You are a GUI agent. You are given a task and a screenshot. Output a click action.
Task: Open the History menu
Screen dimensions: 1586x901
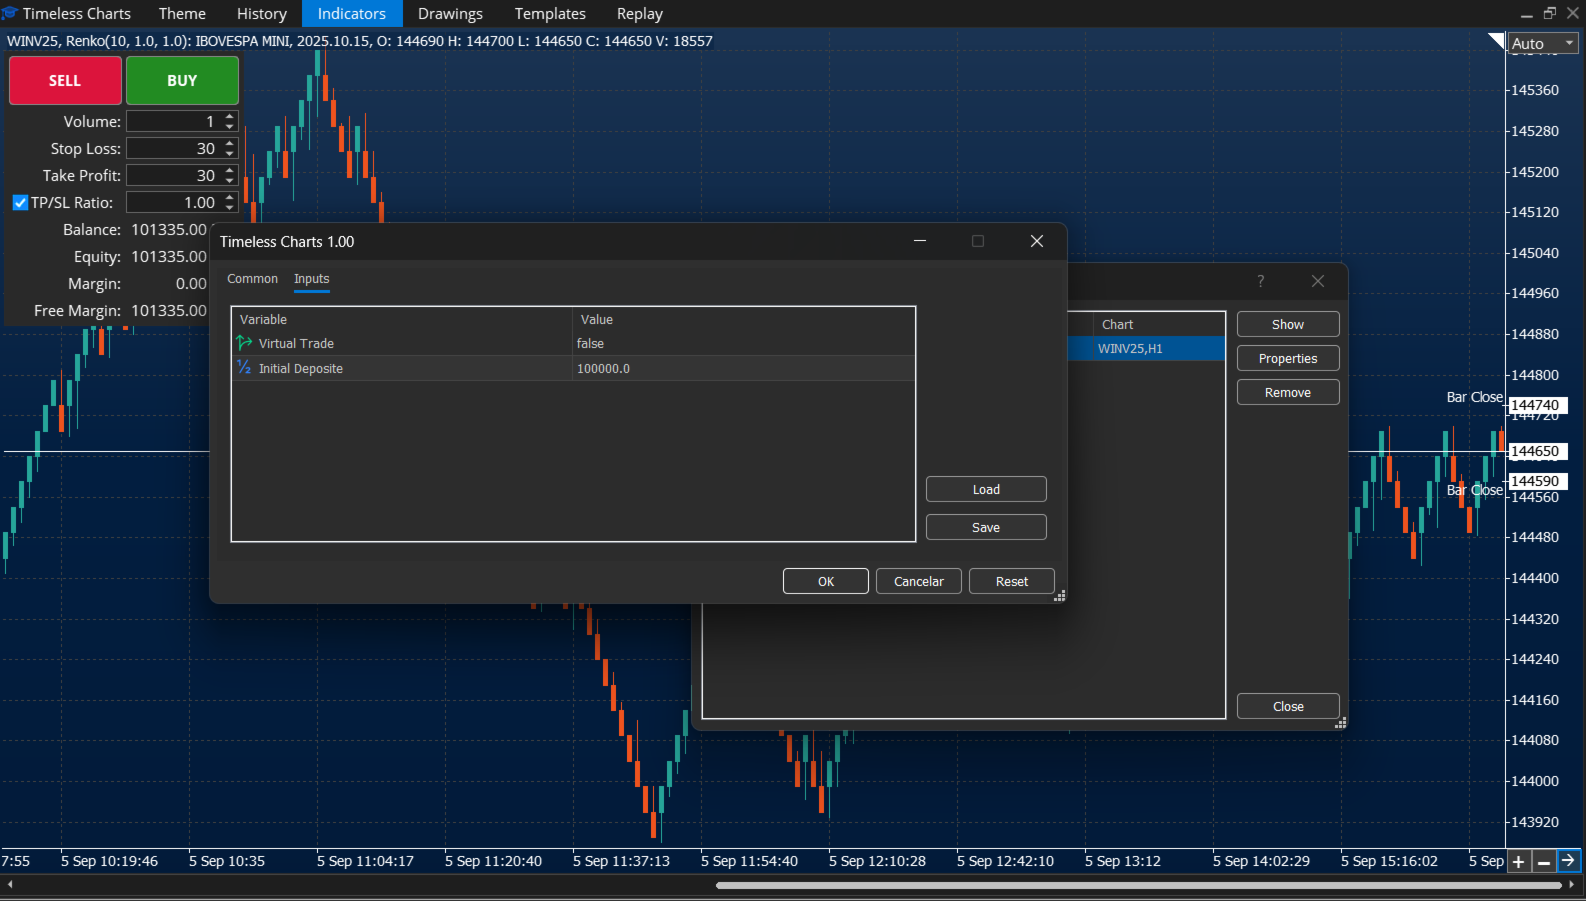(262, 13)
